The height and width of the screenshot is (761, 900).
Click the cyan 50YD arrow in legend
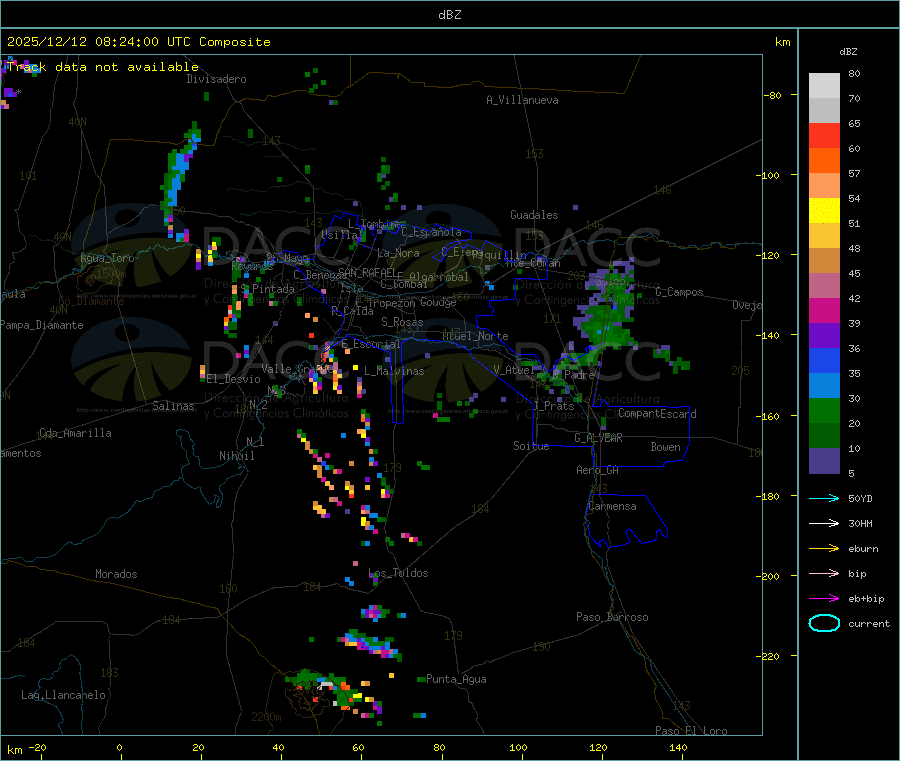pos(824,498)
